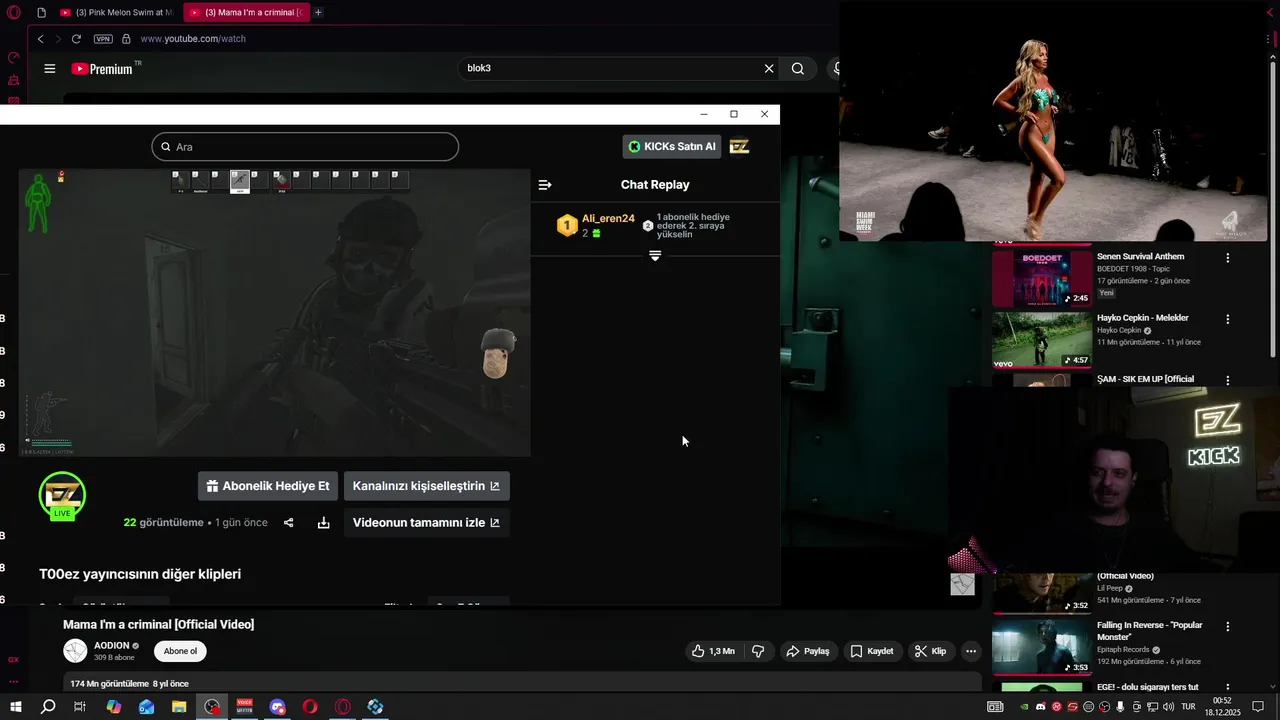1280x720 pixels.
Task: Save video with 'Kaydet' button
Action: tap(872, 651)
